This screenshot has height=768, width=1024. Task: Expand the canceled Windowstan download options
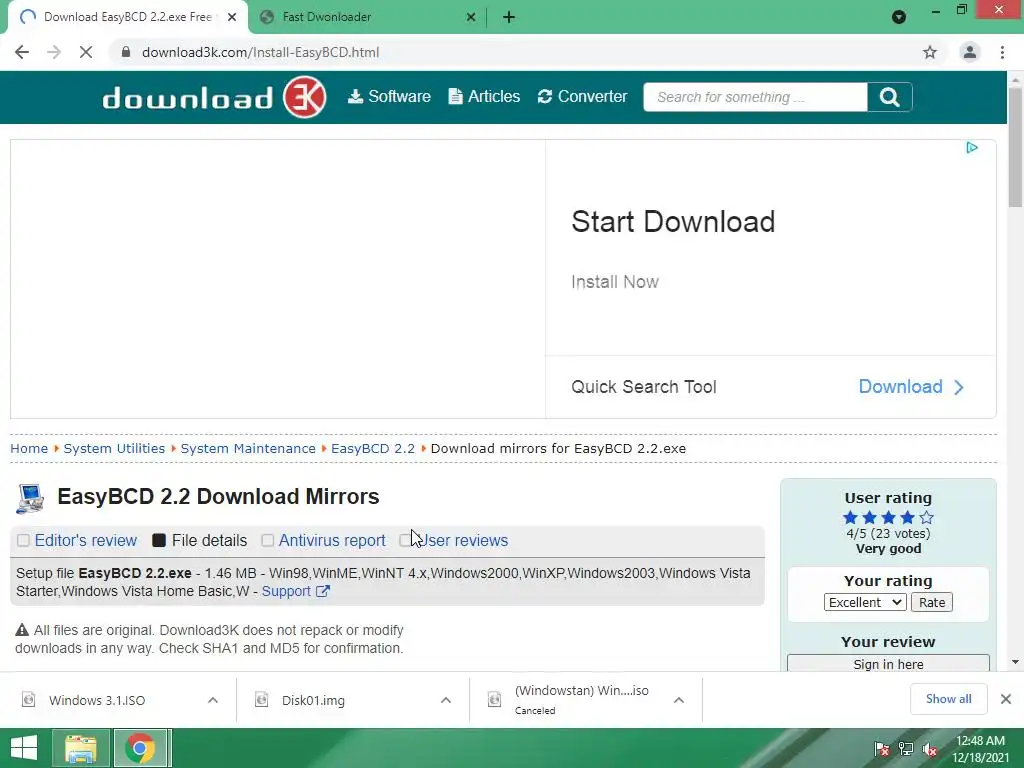tap(679, 700)
